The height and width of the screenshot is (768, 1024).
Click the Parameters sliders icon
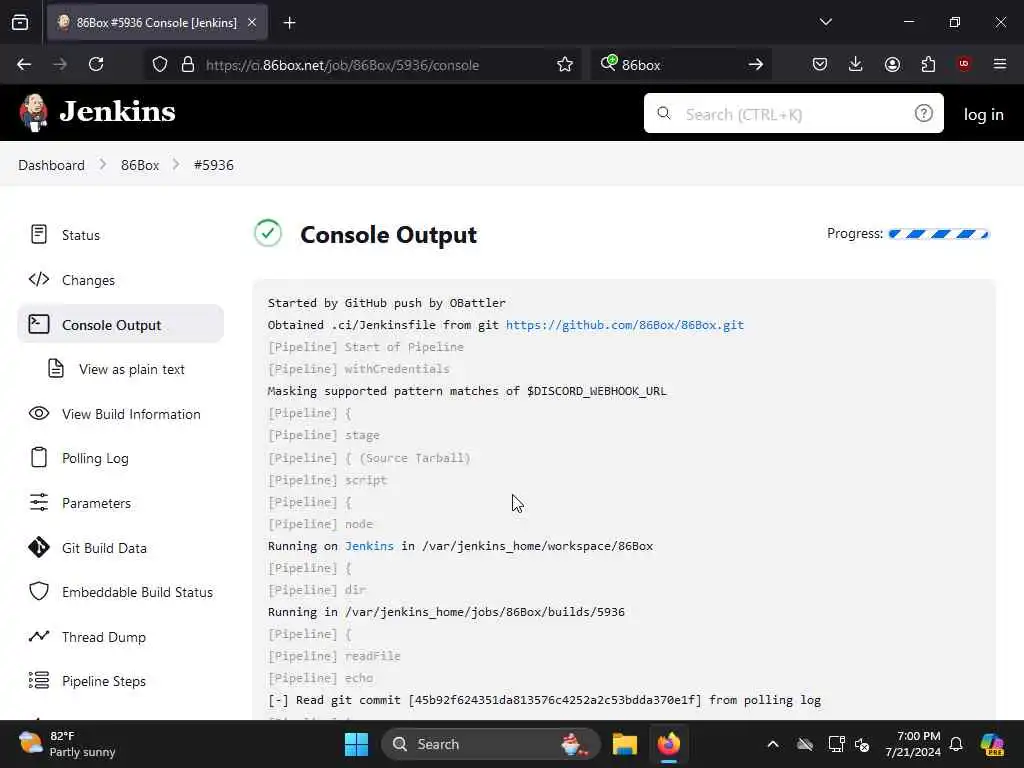(x=39, y=502)
